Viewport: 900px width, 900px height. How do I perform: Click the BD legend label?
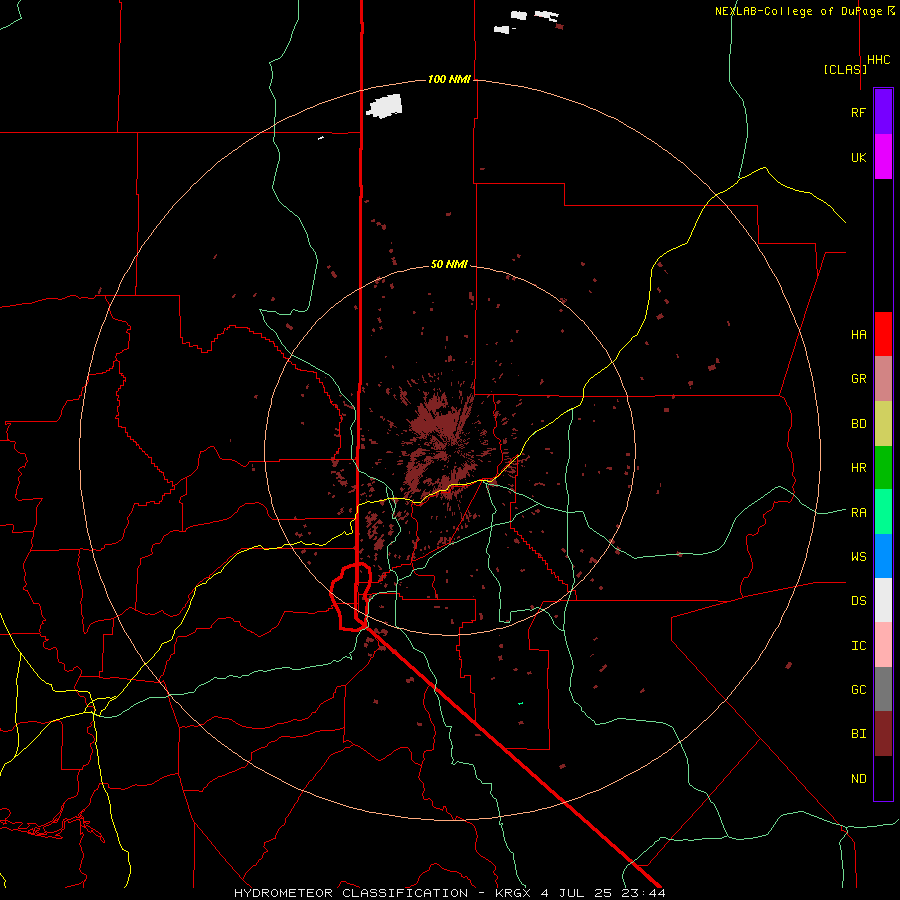[x=858, y=424]
